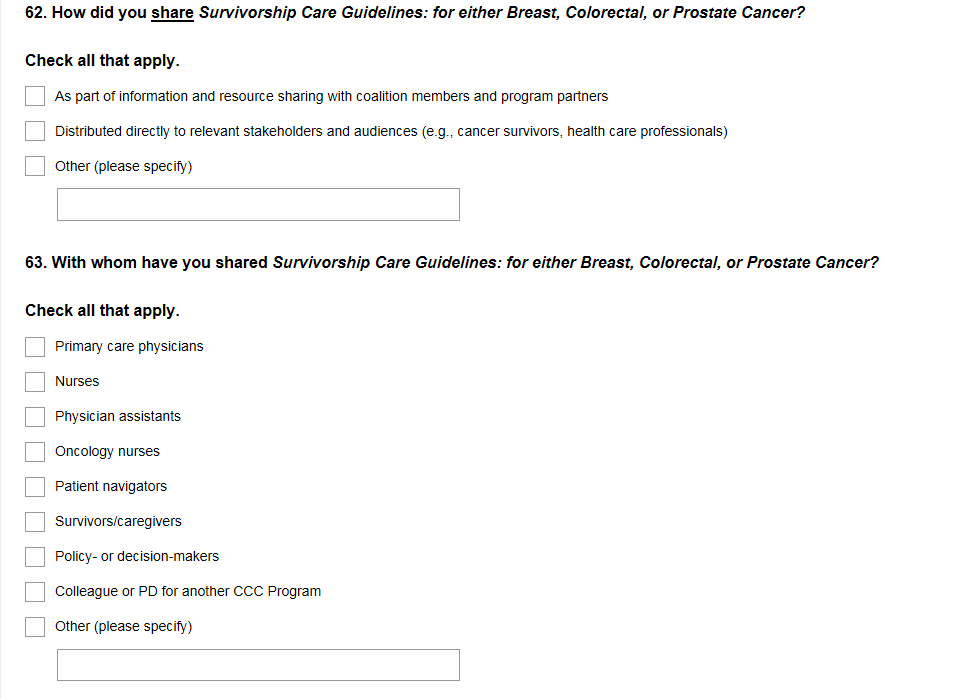The height and width of the screenshot is (699, 958).
Task: Click the question 63 'Other' text field
Action: click(258, 665)
